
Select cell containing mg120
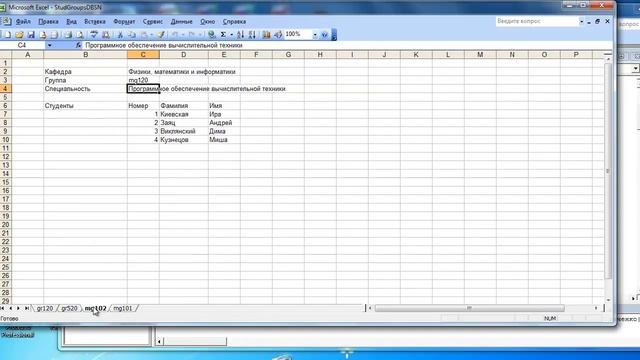(x=143, y=80)
